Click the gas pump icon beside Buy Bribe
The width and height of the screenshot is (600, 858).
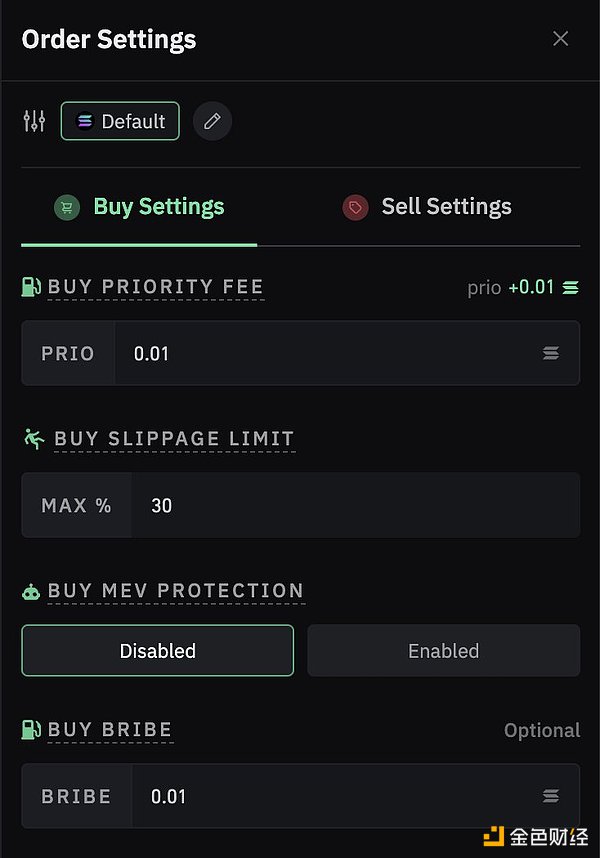coord(31,730)
